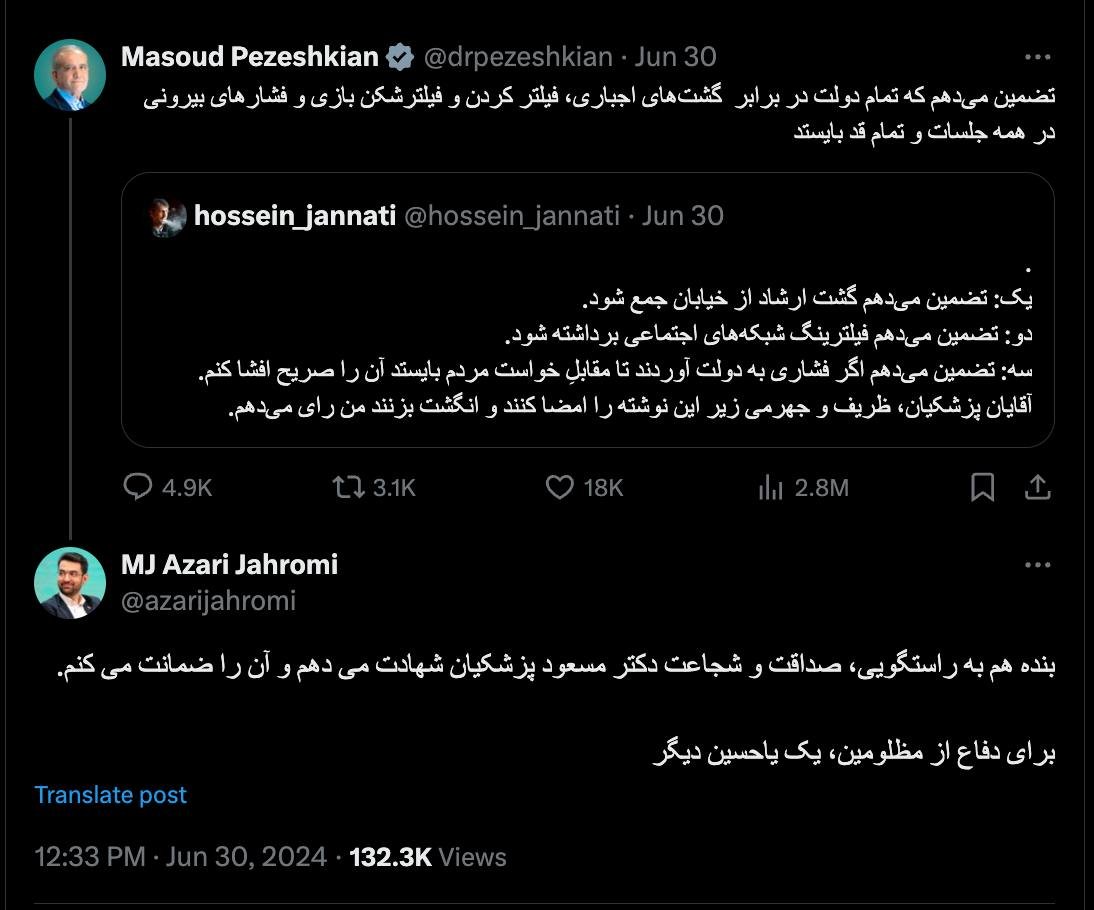Click the MJ Azari Jahromi display name
The width and height of the screenshot is (1094, 910).
click(x=229, y=565)
